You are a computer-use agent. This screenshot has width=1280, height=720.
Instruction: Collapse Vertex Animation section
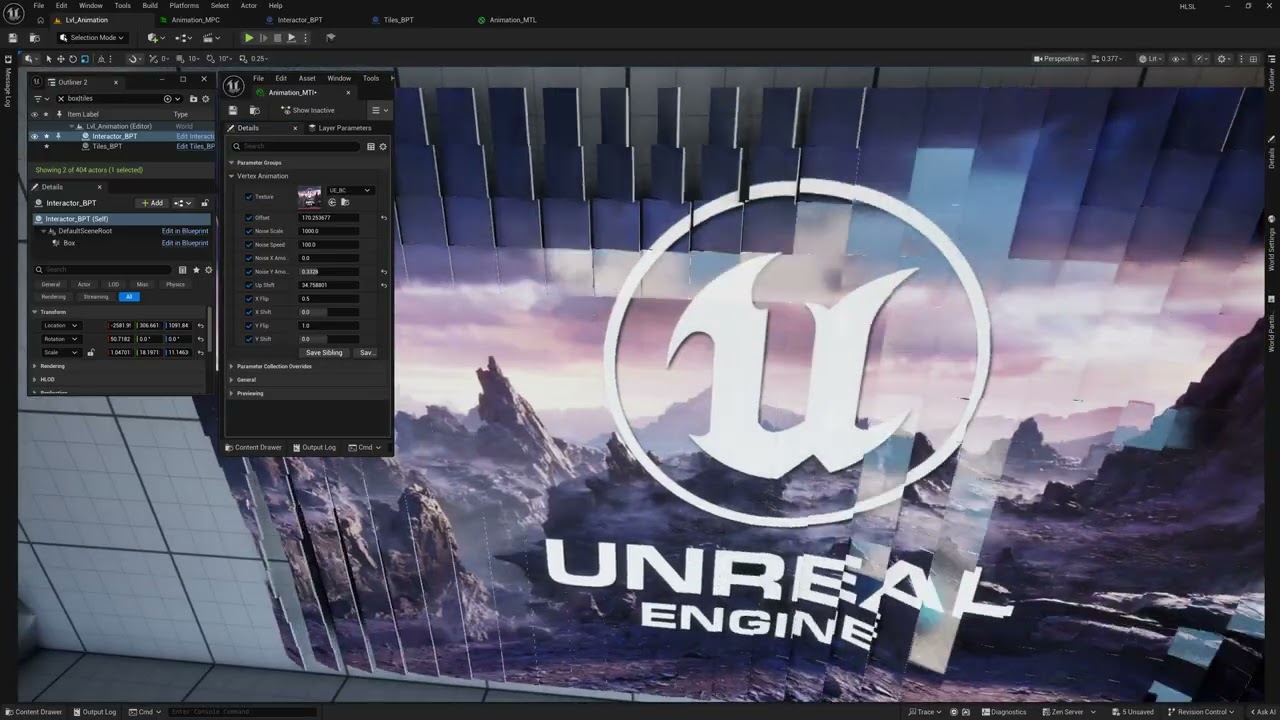coord(232,176)
